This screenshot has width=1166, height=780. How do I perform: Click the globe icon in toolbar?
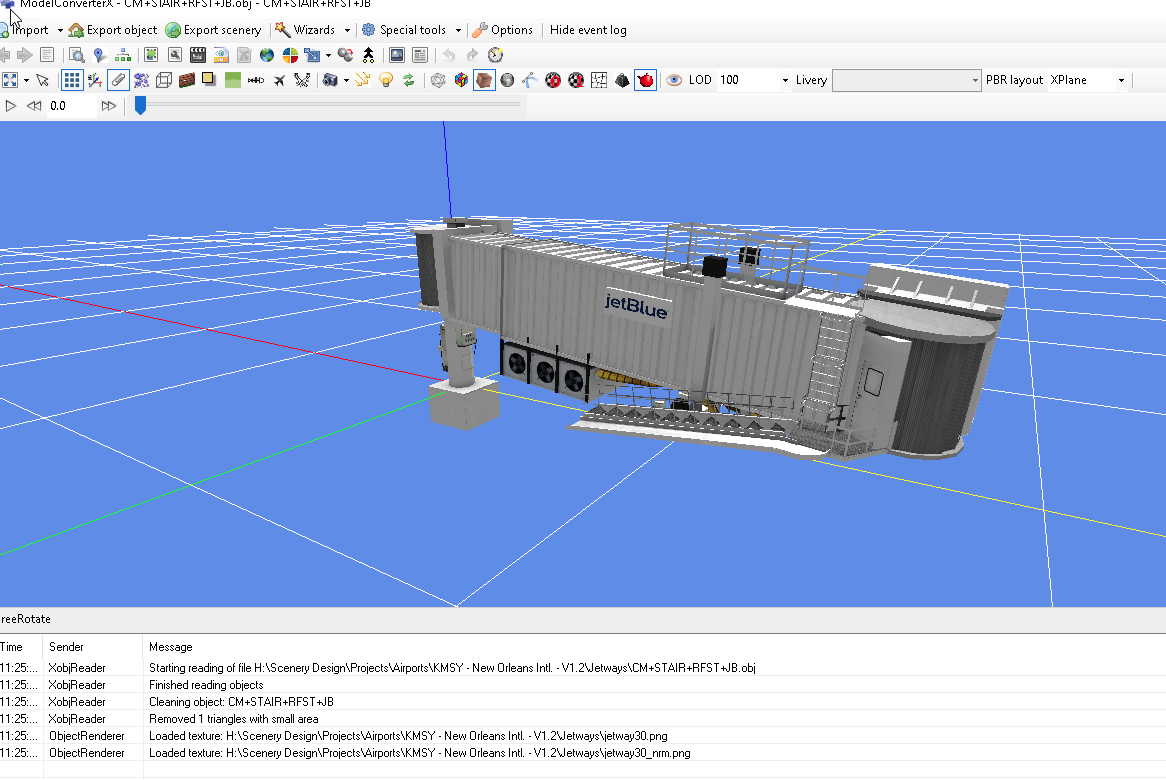tap(267, 55)
